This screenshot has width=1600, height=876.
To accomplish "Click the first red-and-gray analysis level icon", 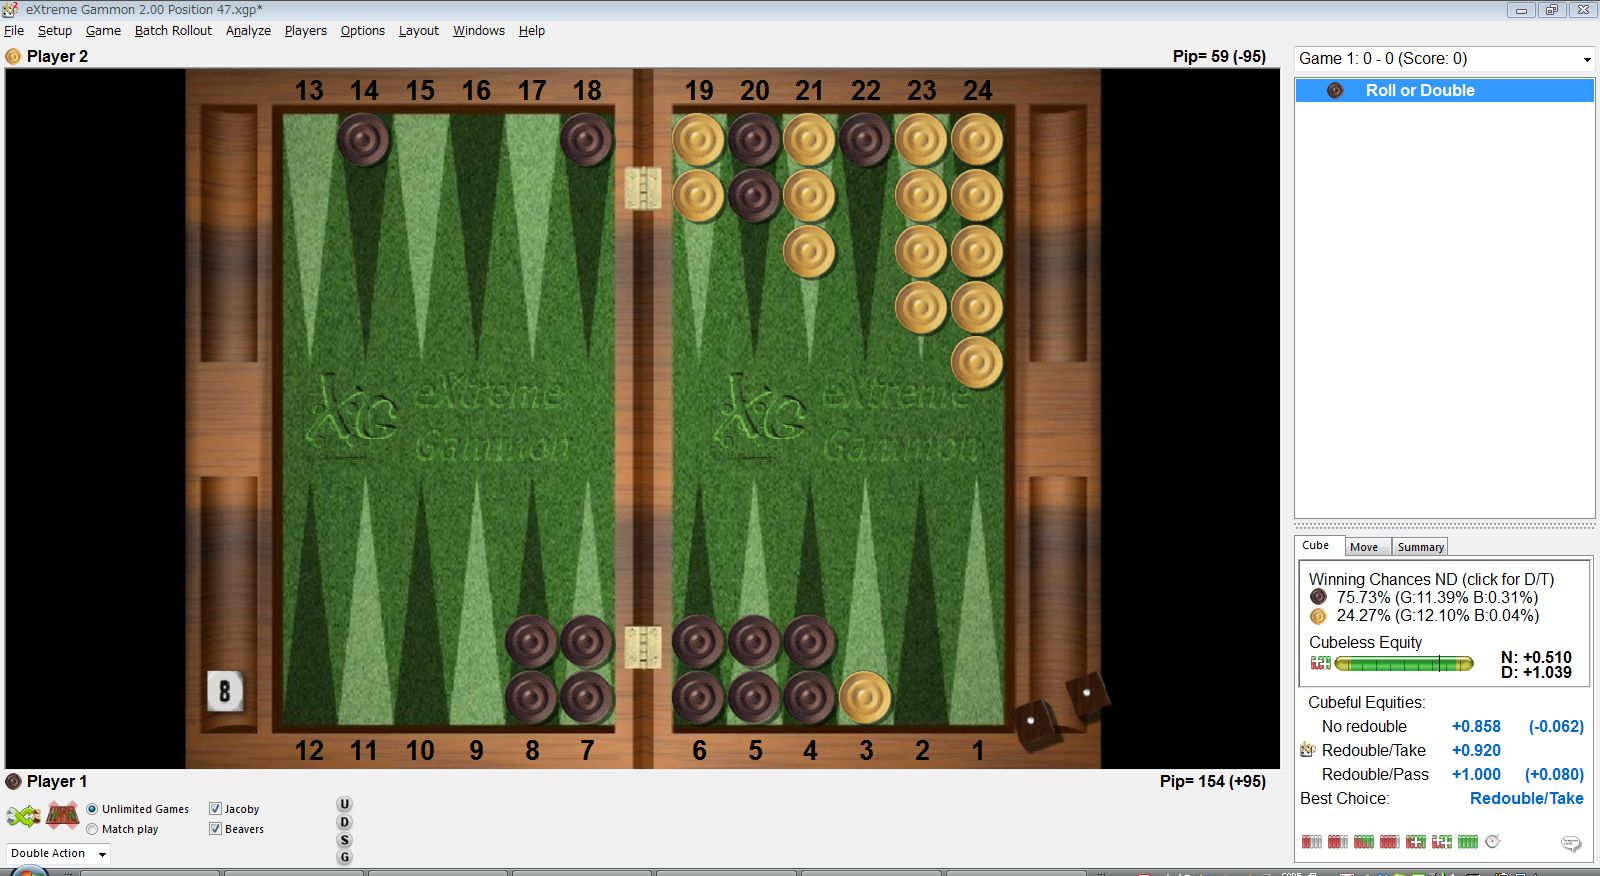I will click(1311, 842).
